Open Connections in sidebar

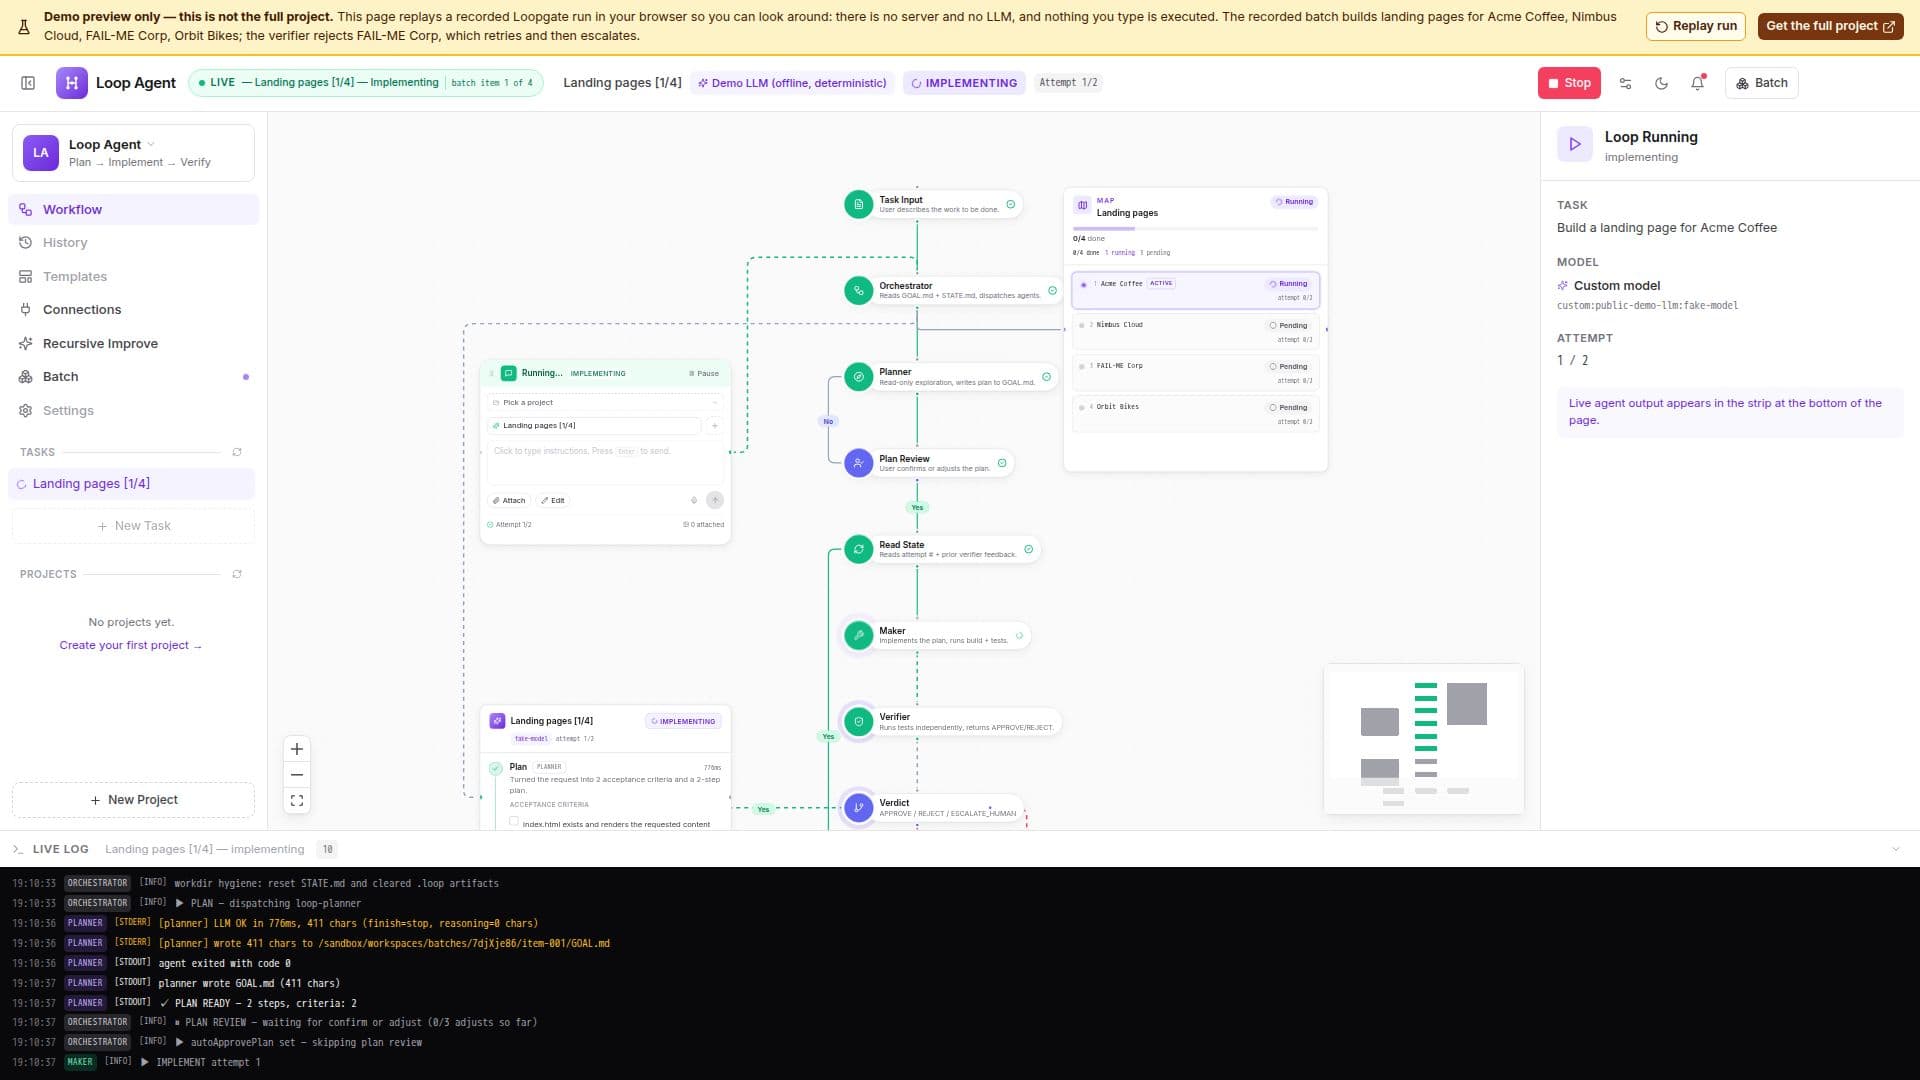click(x=133, y=310)
